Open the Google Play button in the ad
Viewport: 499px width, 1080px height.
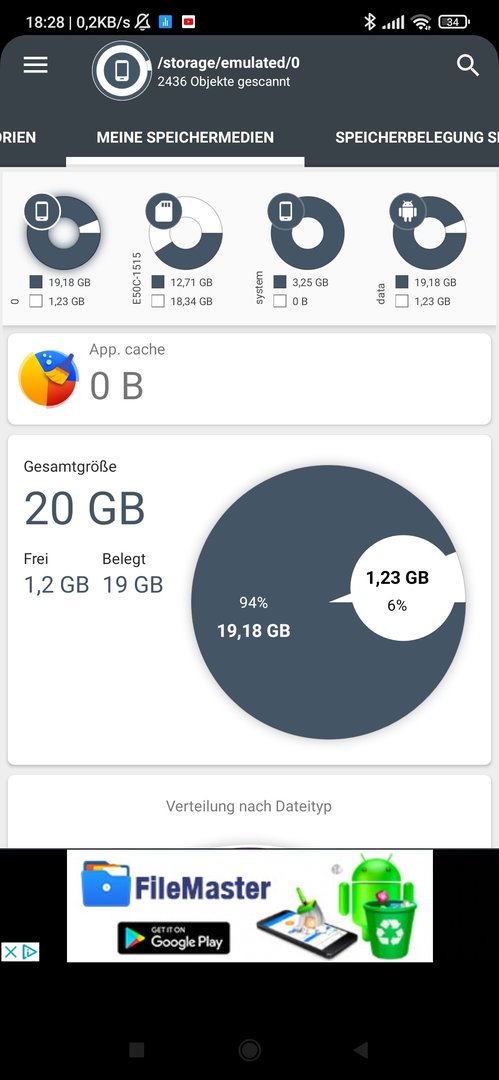(174, 938)
